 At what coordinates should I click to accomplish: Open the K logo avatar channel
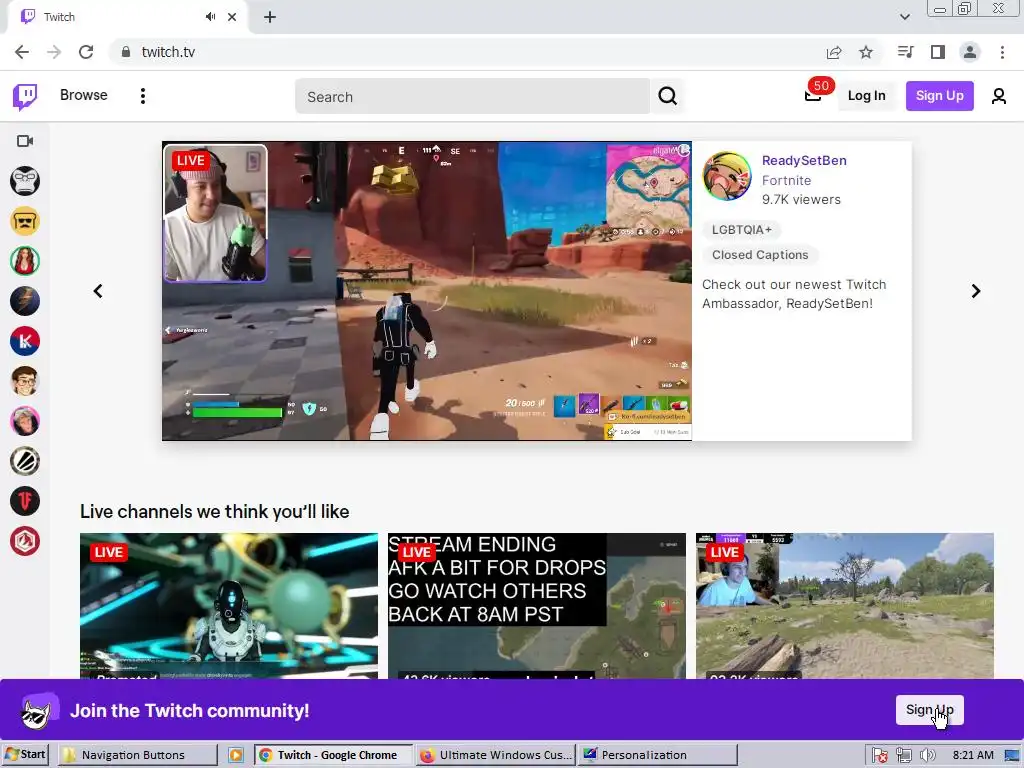coord(25,341)
